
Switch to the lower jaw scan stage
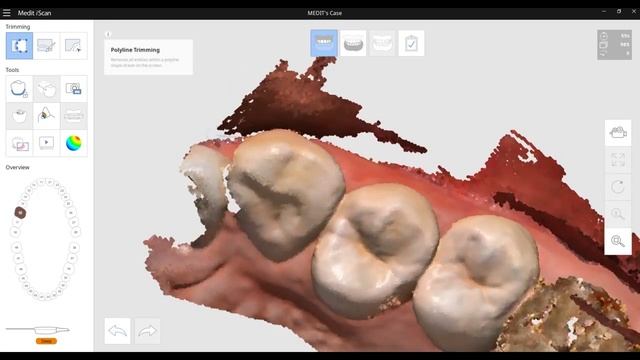pos(353,43)
